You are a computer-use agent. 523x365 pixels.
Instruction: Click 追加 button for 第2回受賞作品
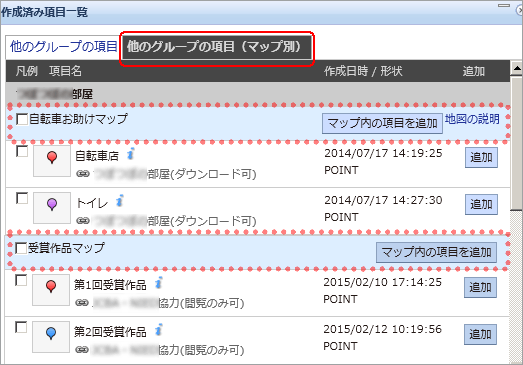[x=480, y=334]
